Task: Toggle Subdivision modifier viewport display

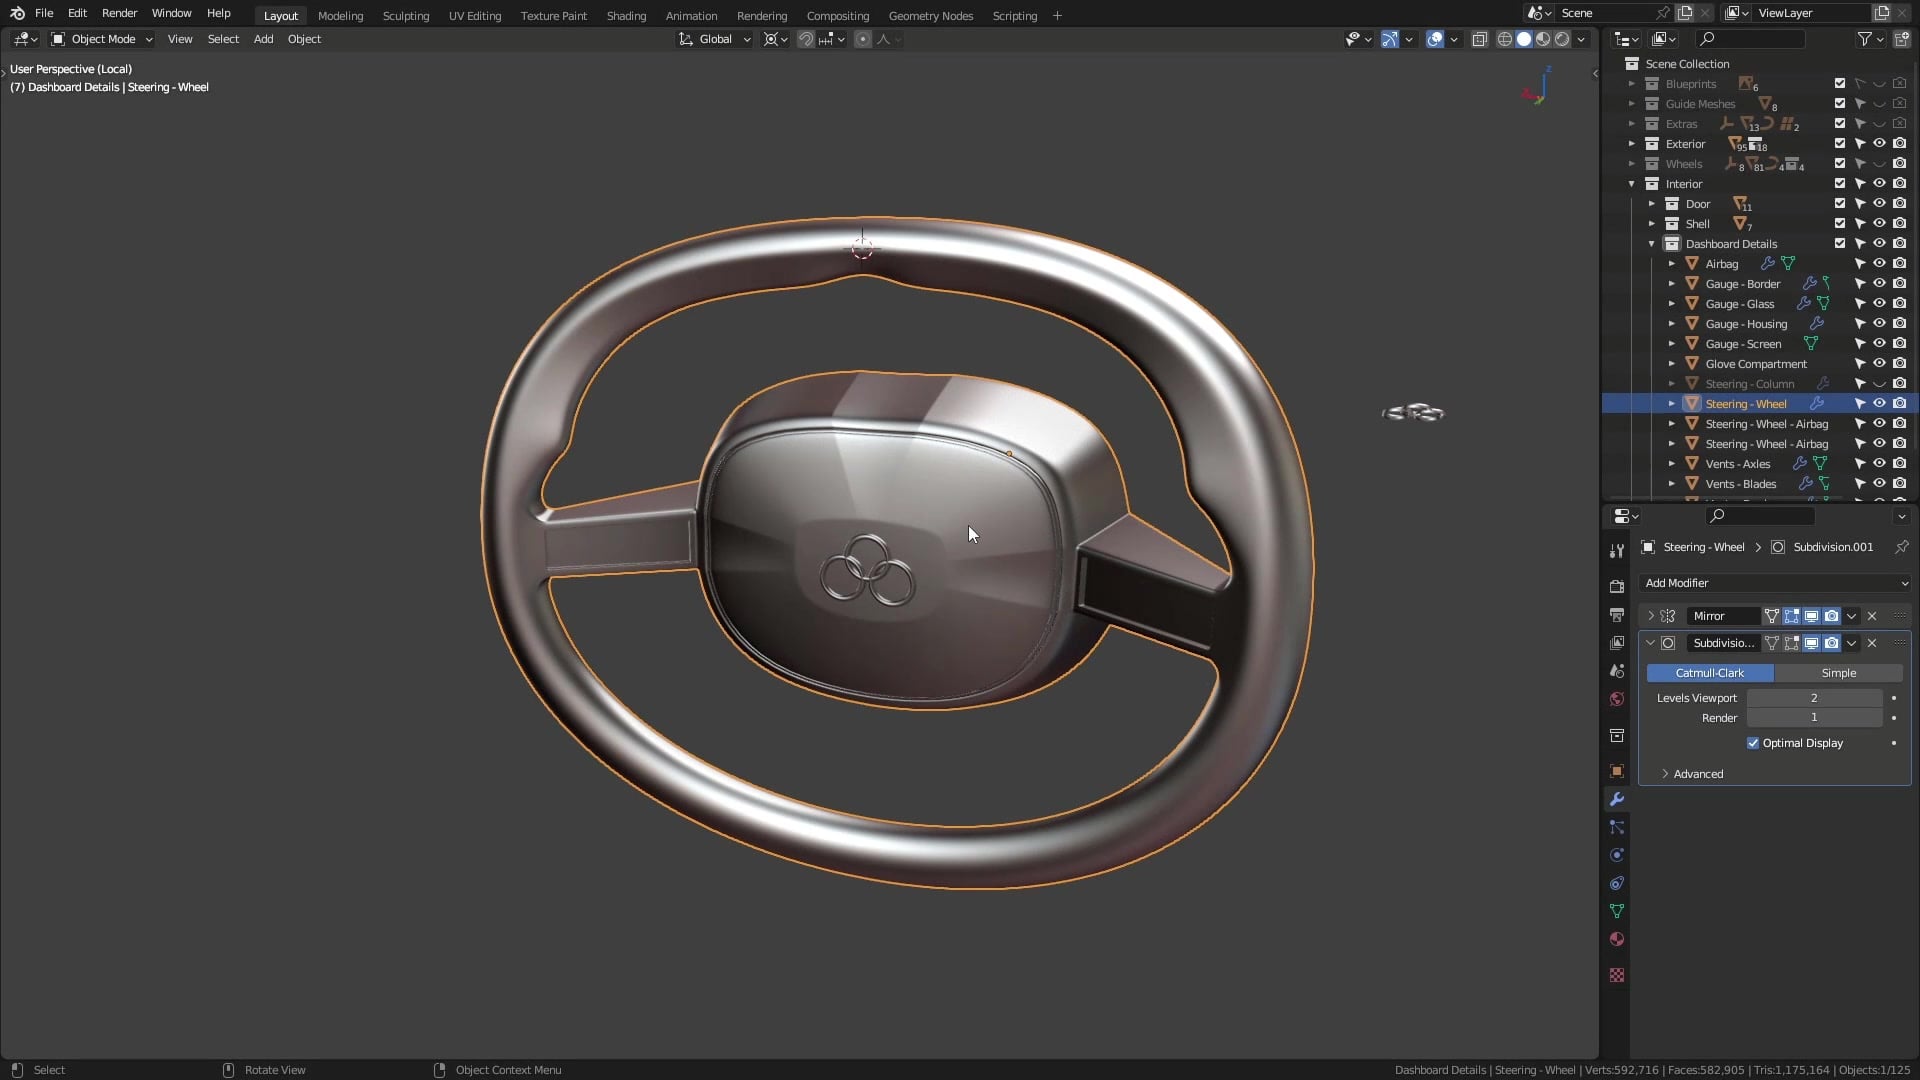Action: point(1812,643)
